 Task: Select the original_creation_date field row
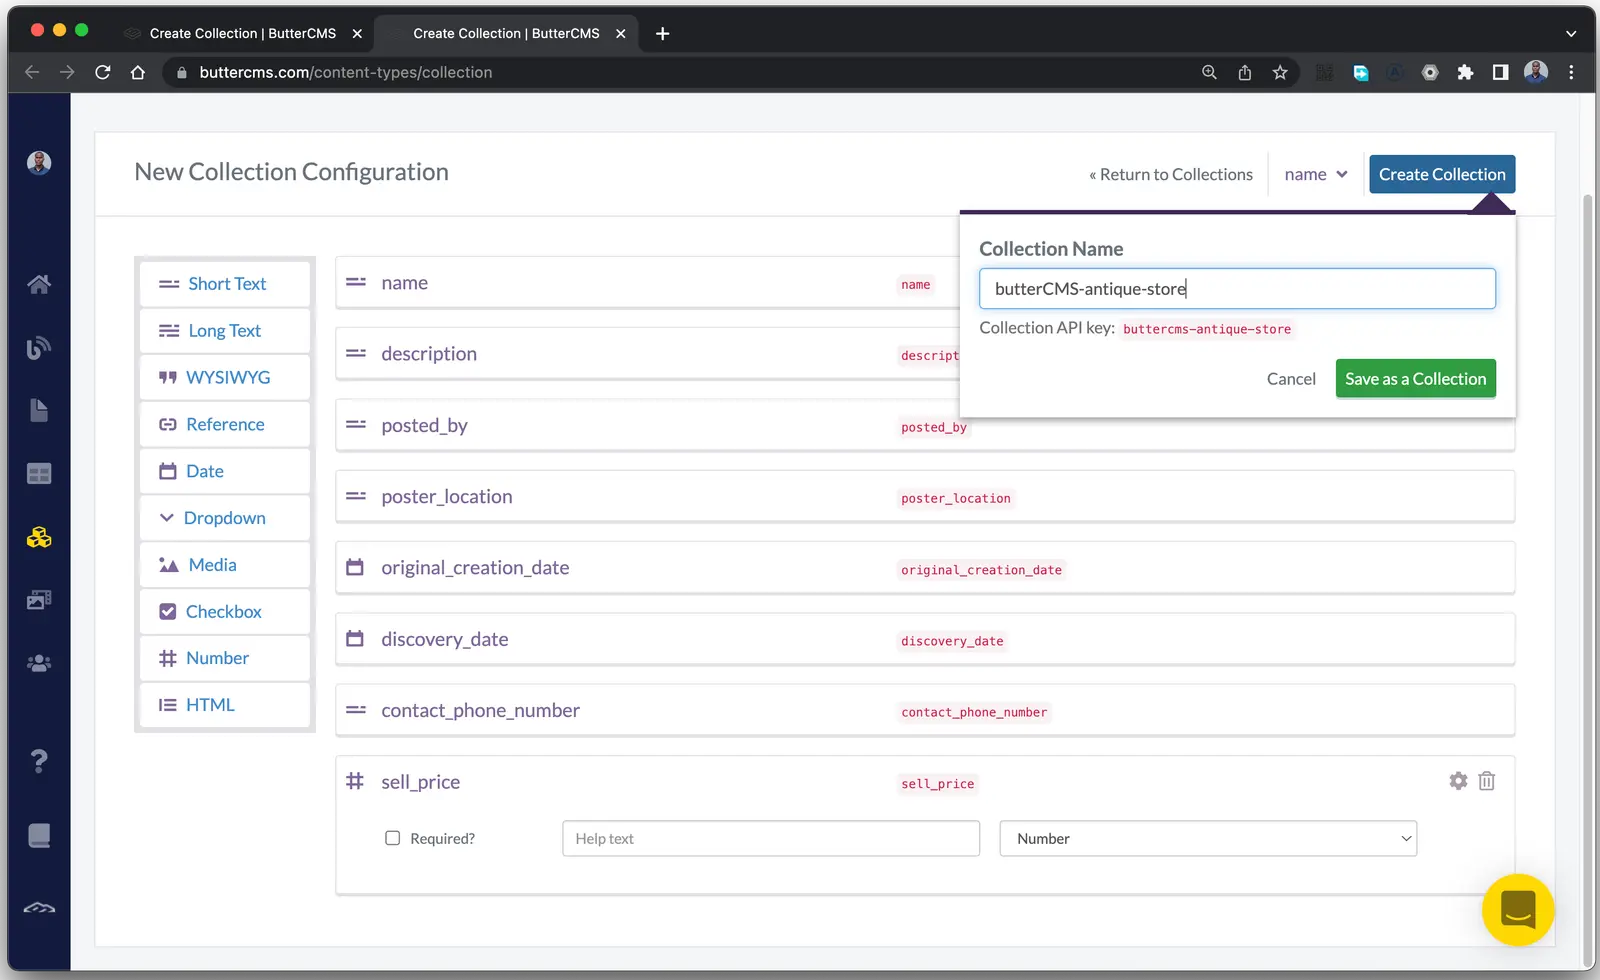coord(925,568)
